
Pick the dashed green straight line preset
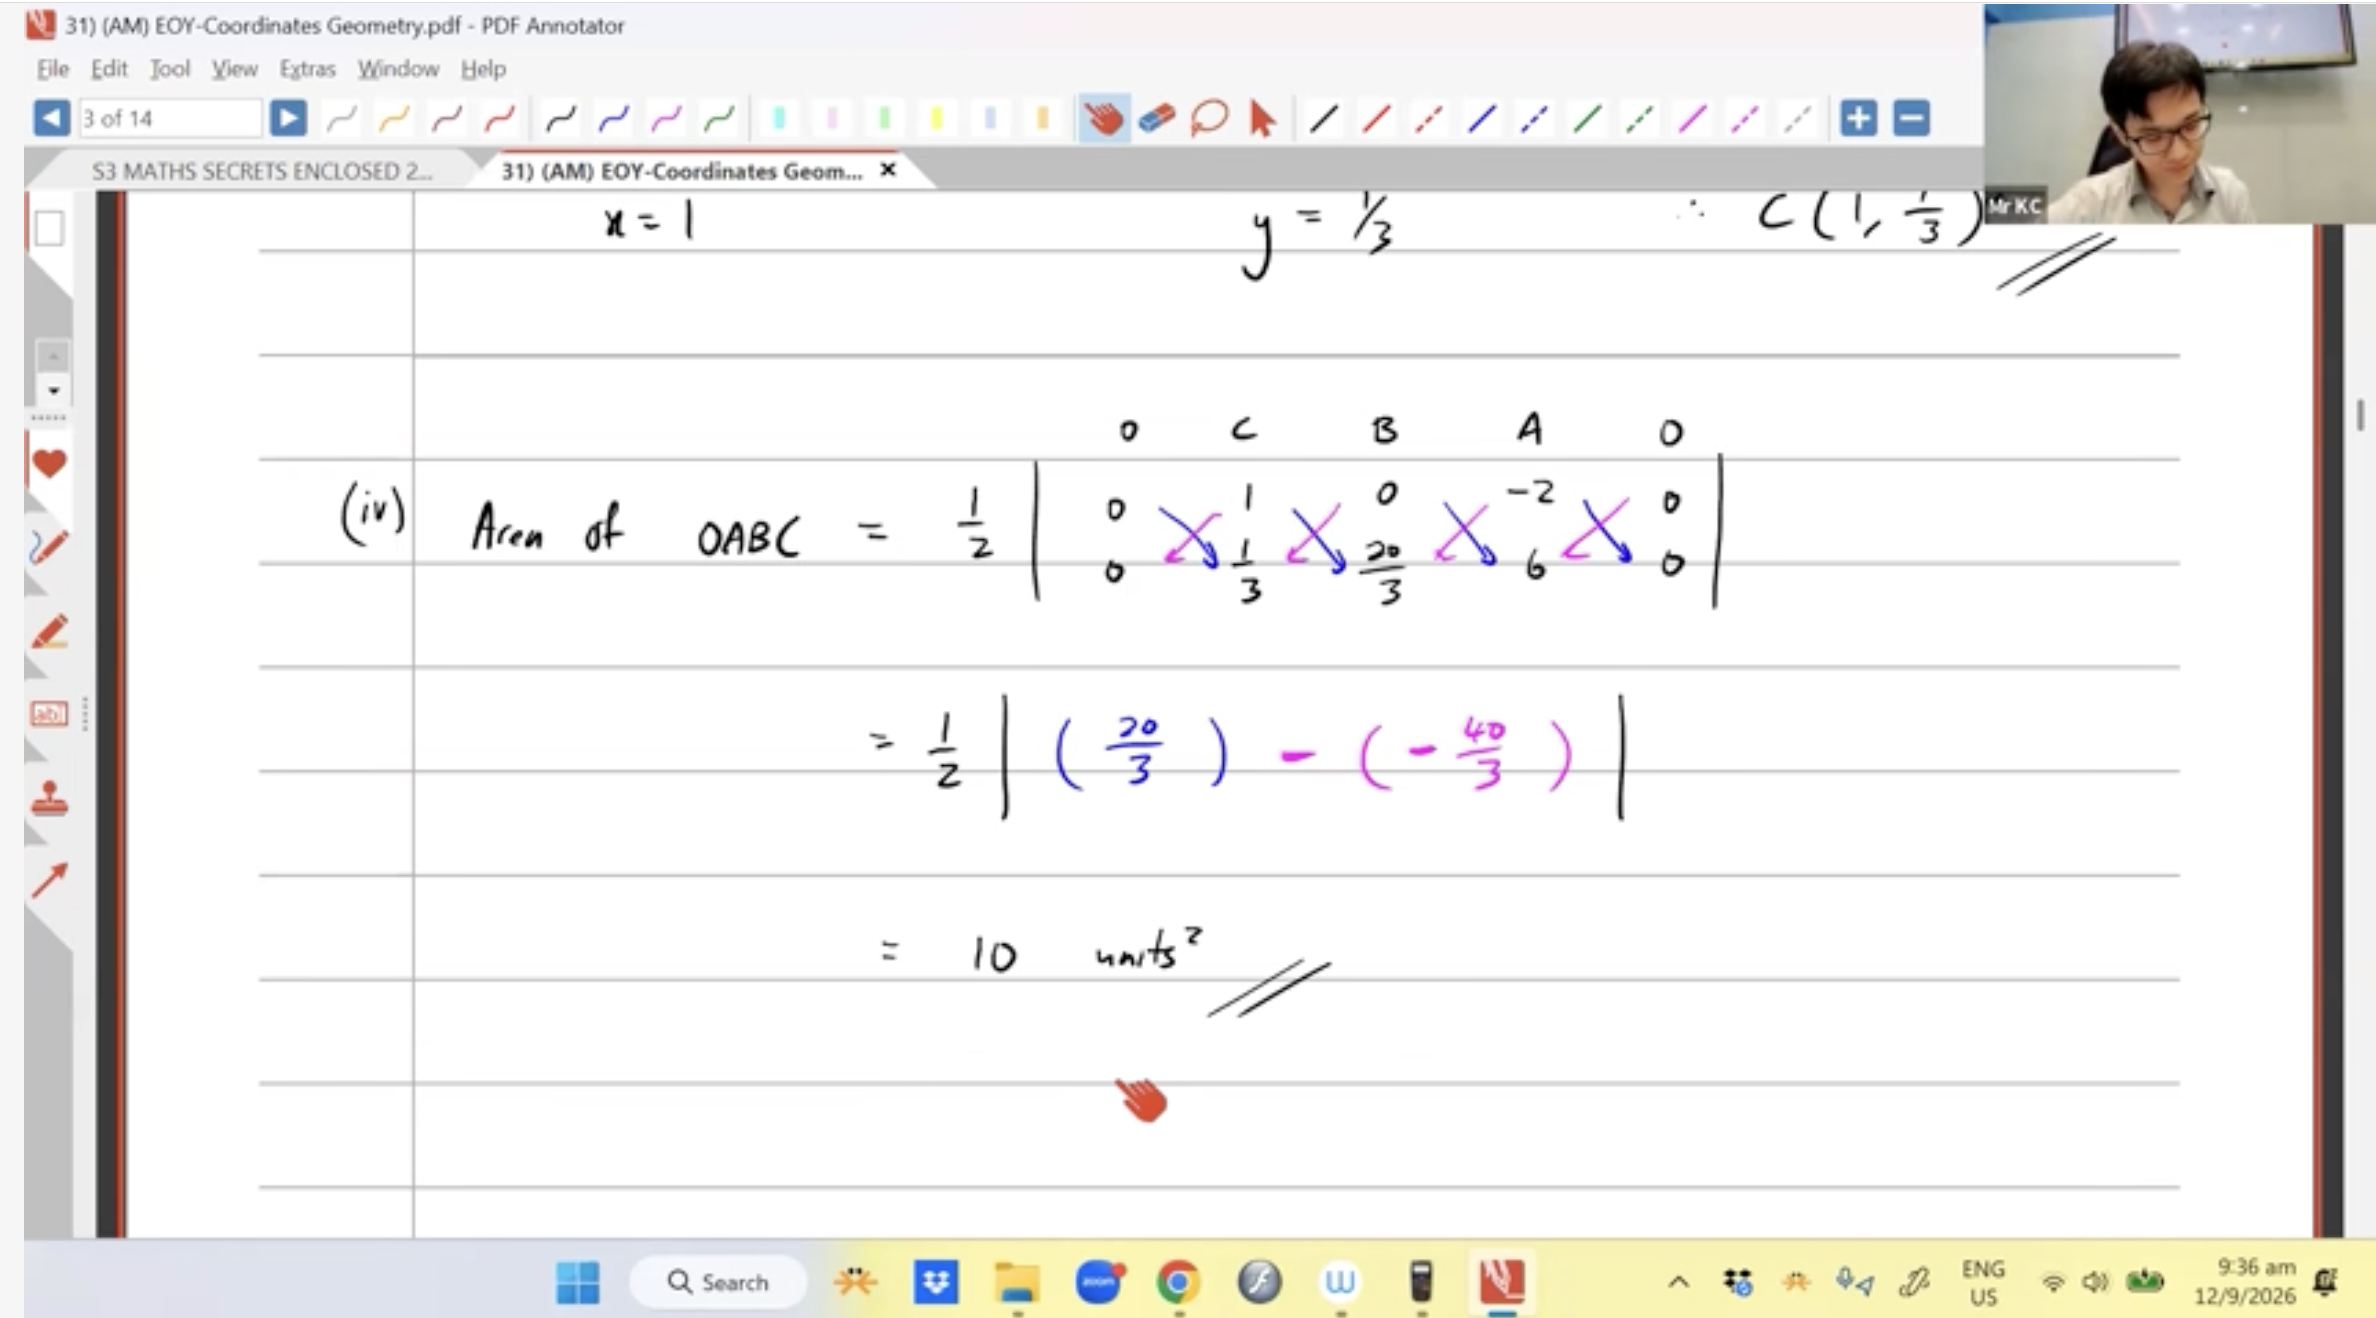[x=1640, y=119]
